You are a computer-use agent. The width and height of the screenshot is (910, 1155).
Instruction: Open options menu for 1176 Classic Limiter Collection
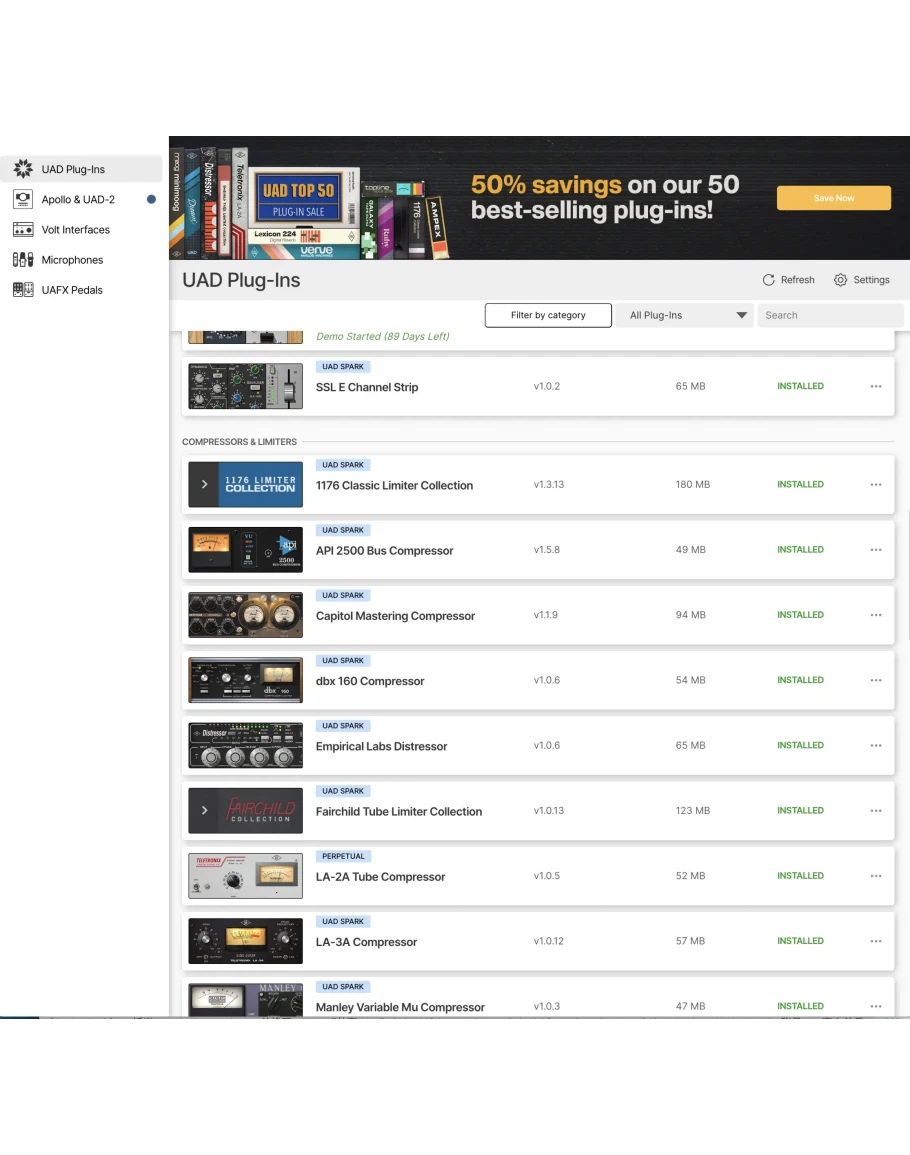click(x=875, y=485)
